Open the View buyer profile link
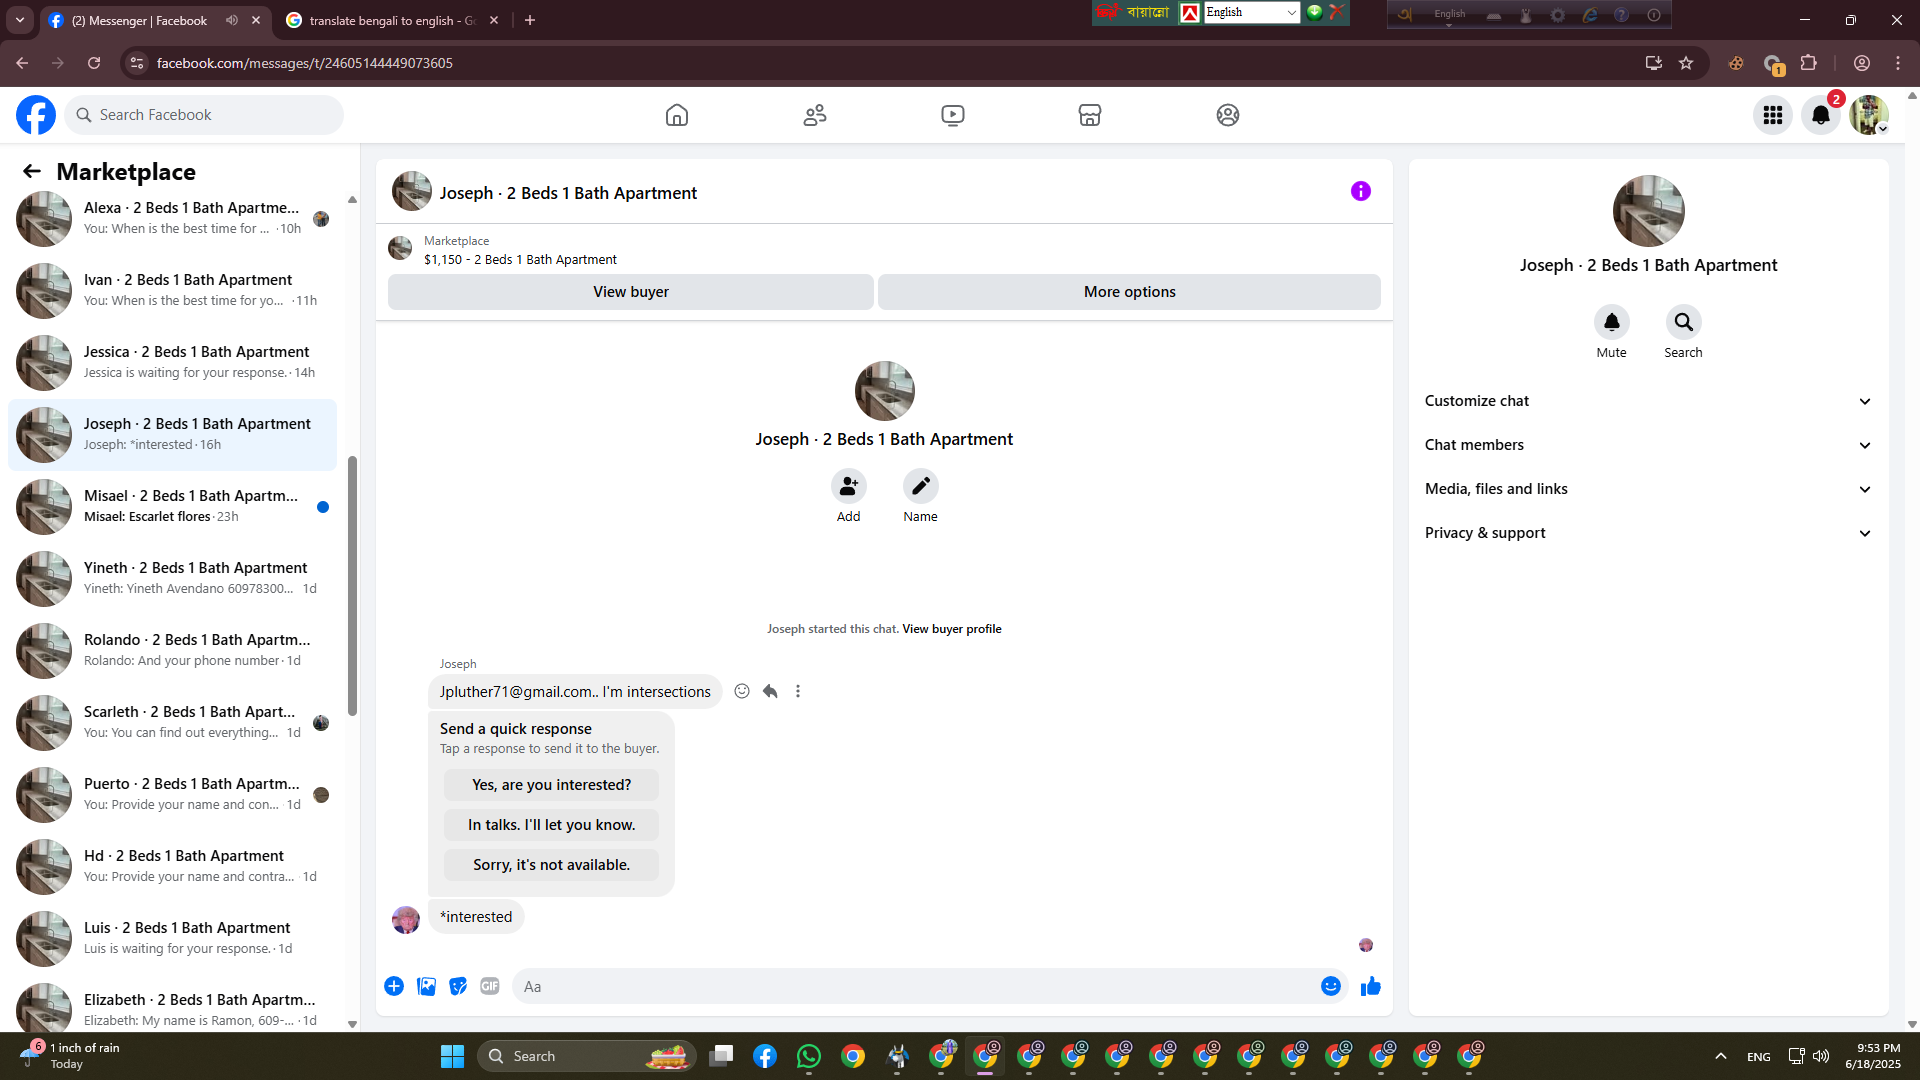Viewport: 1920px width, 1080px height. pyautogui.click(x=952, y=629)
